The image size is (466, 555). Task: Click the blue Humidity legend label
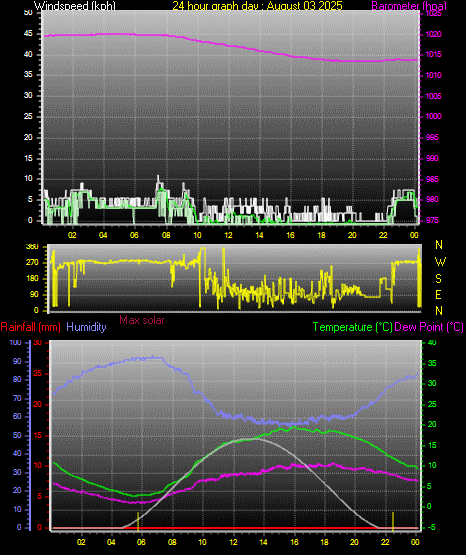pyautogui.click(x=86, y=327)
